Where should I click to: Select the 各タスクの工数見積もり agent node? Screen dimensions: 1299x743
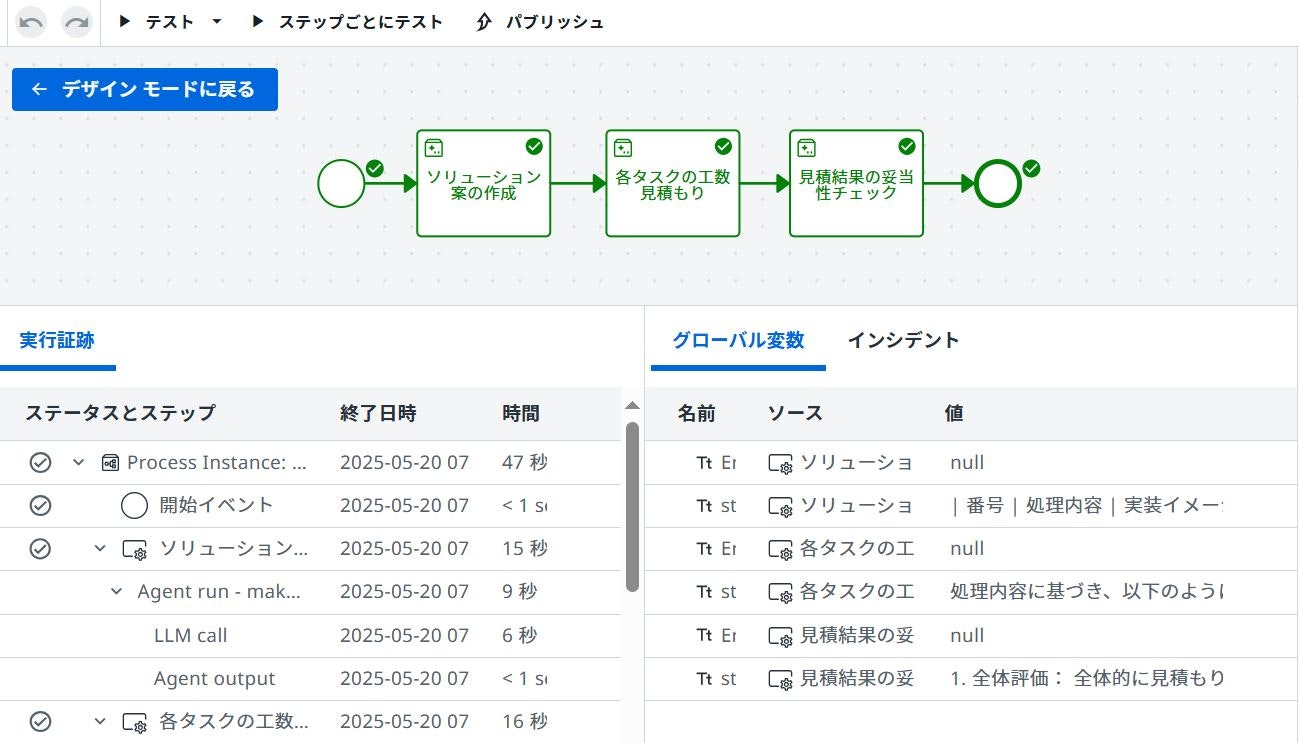coord(672,184)
